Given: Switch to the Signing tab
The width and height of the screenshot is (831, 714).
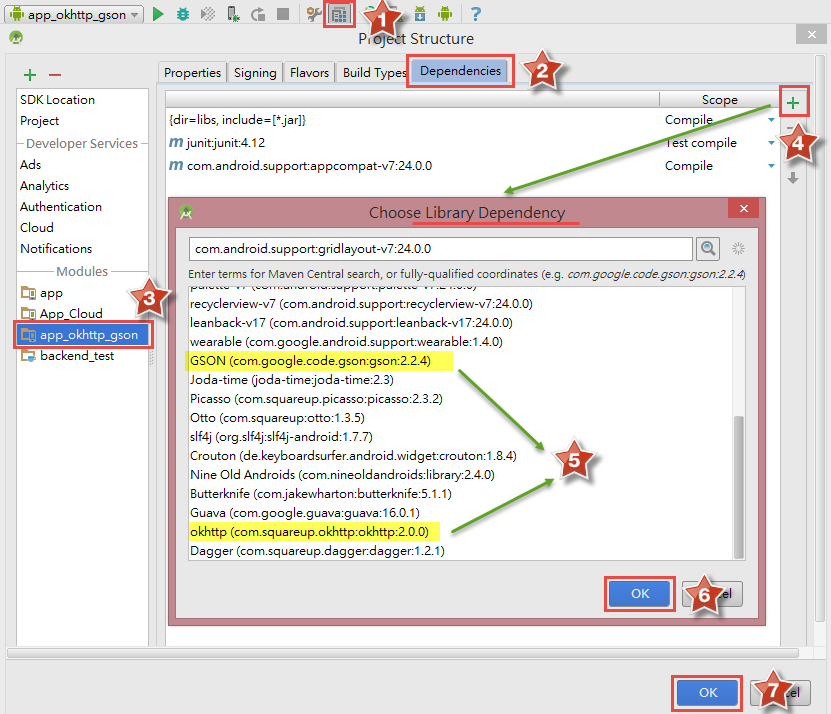Looking at the screenshot, I should click(255, 73).
